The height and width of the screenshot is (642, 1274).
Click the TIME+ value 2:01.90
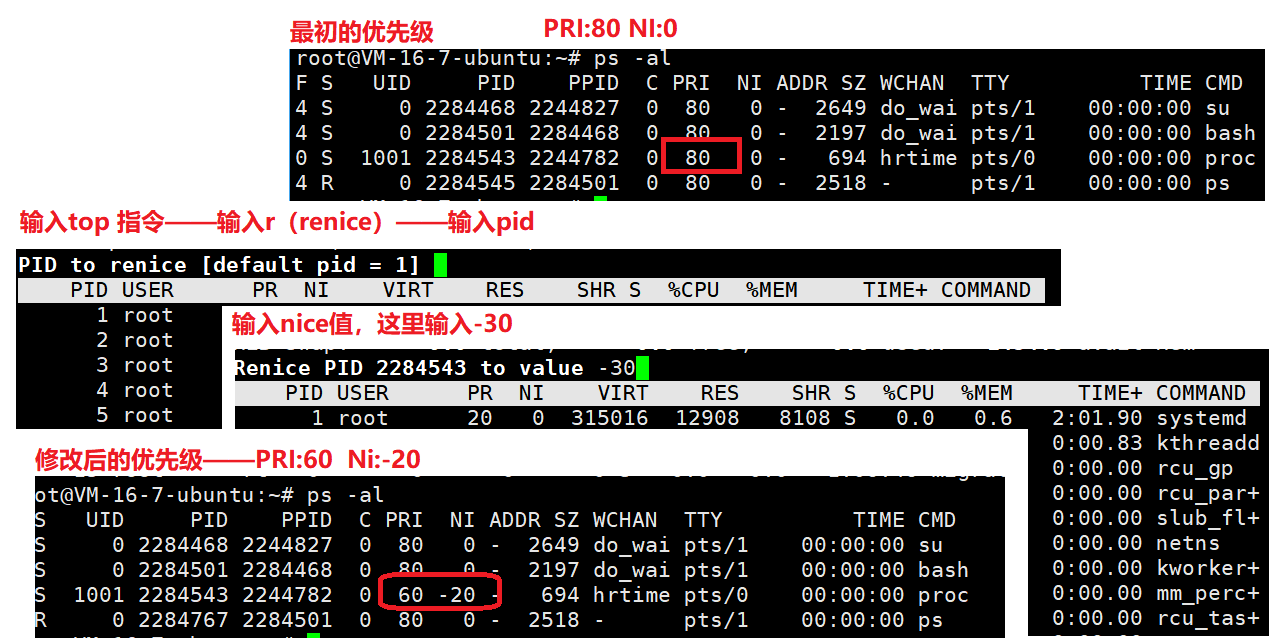pyautogui.click(x=1097, y=418)
